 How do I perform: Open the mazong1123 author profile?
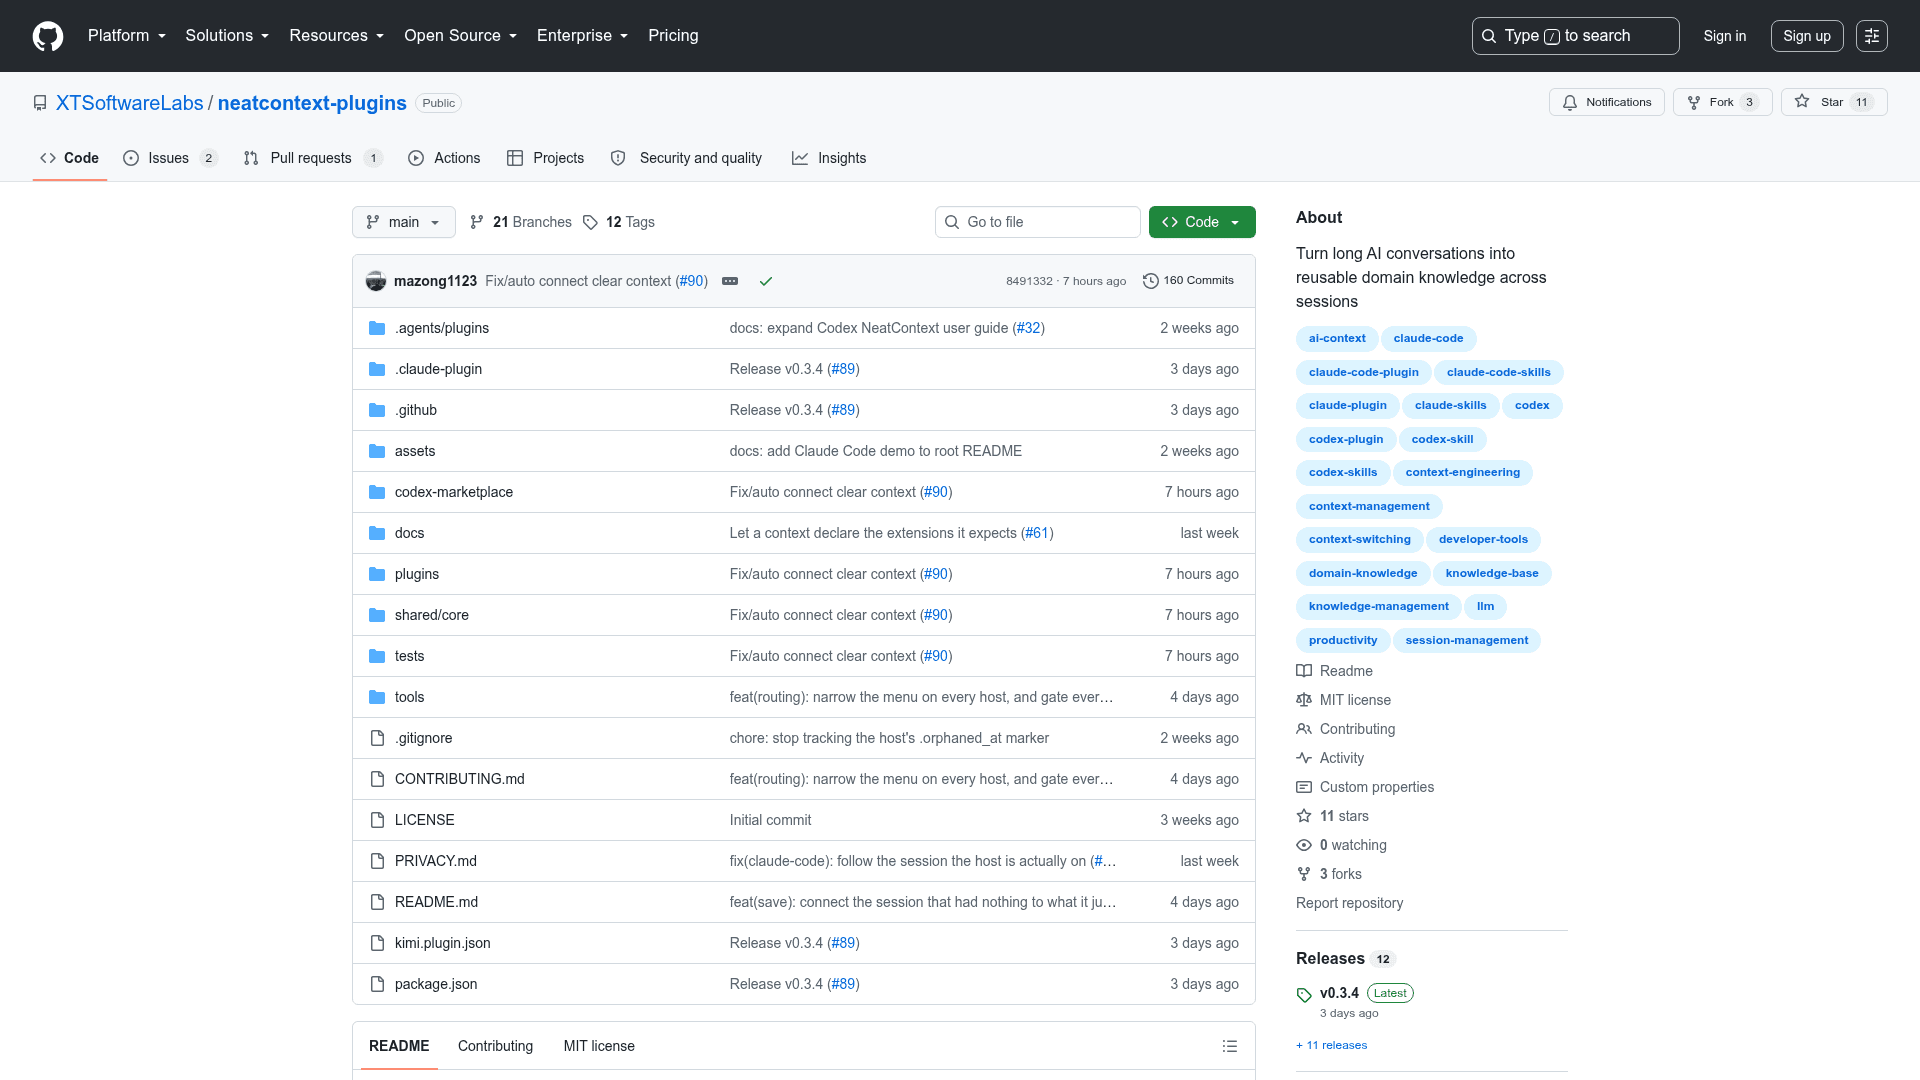tap(435, 281)
